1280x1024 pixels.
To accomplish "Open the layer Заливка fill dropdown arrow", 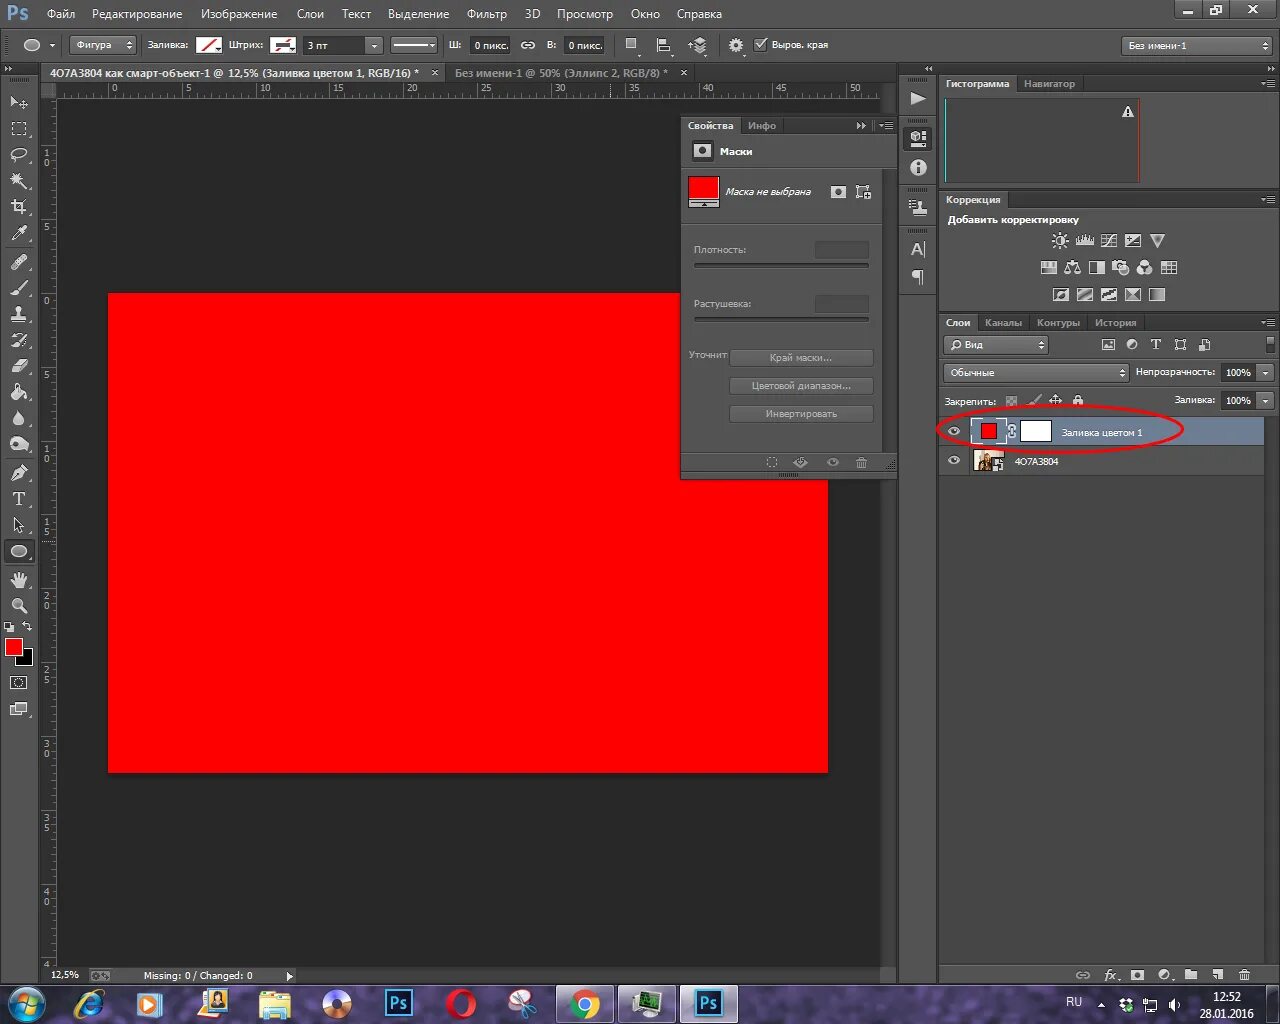I will click(x=1266, y=400).
